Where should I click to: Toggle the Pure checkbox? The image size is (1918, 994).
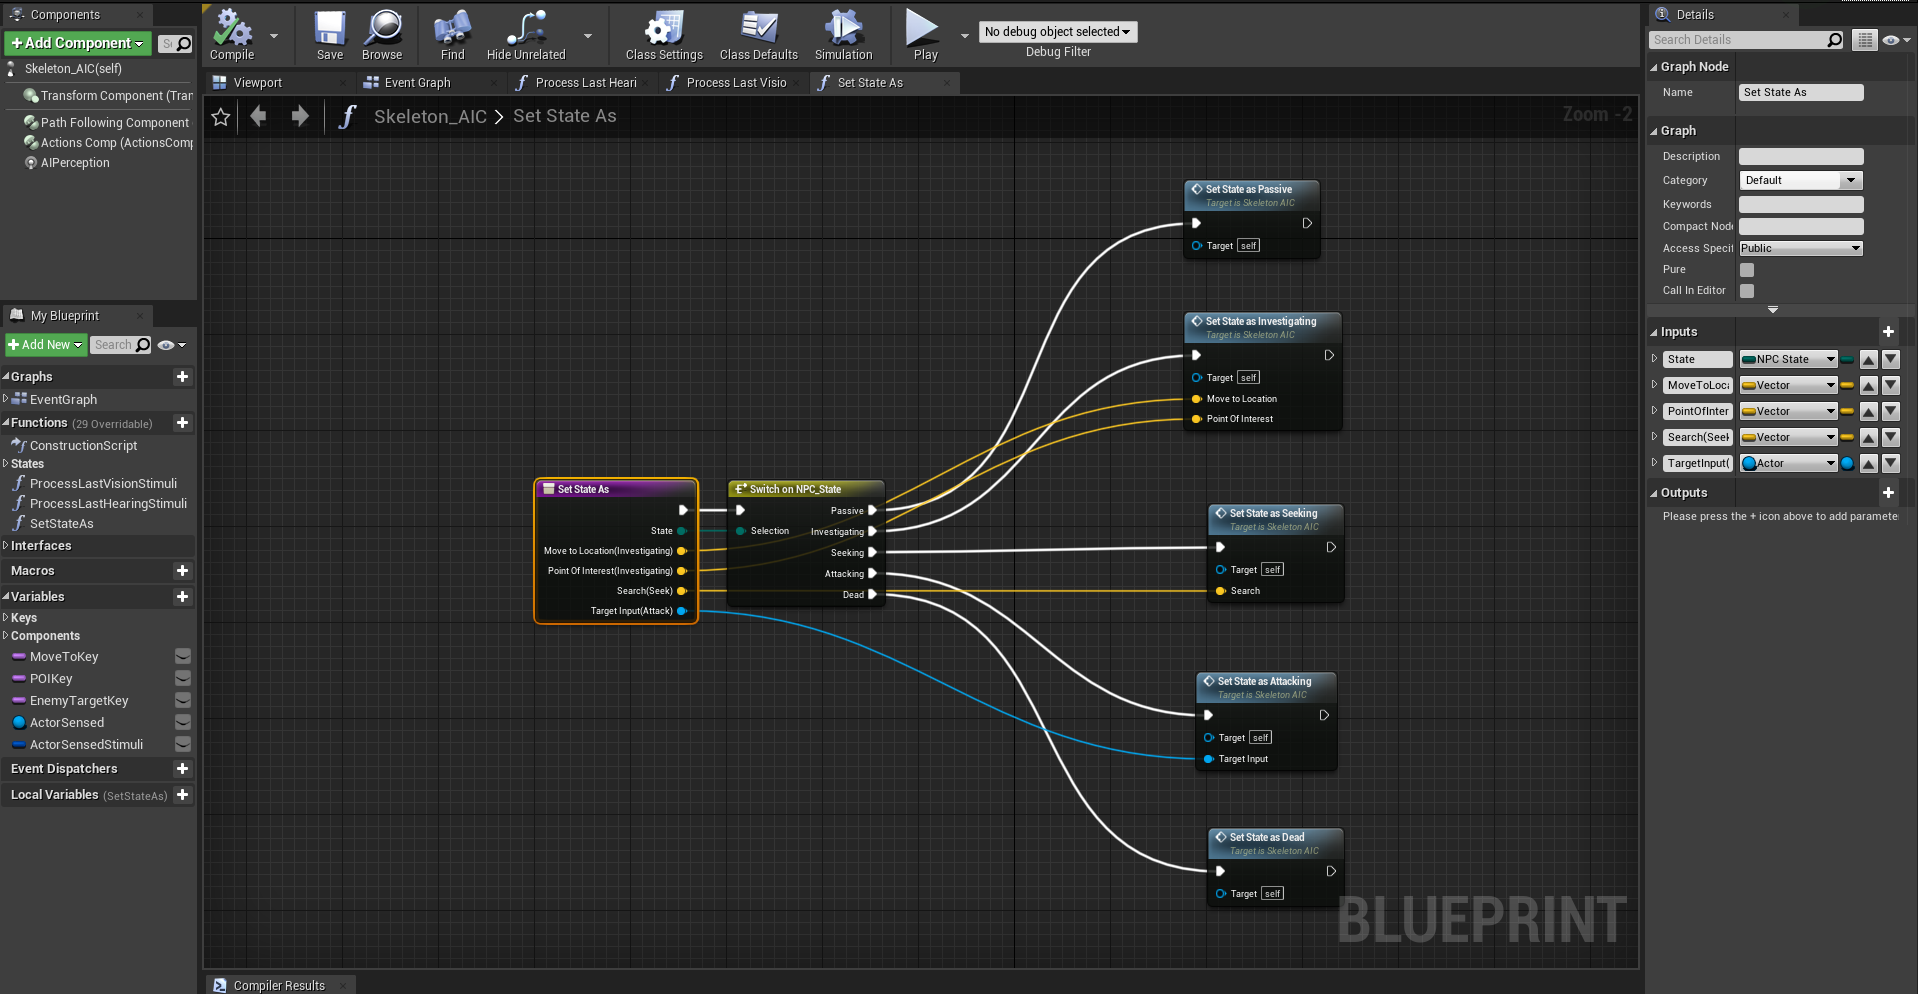point(1747,270)
